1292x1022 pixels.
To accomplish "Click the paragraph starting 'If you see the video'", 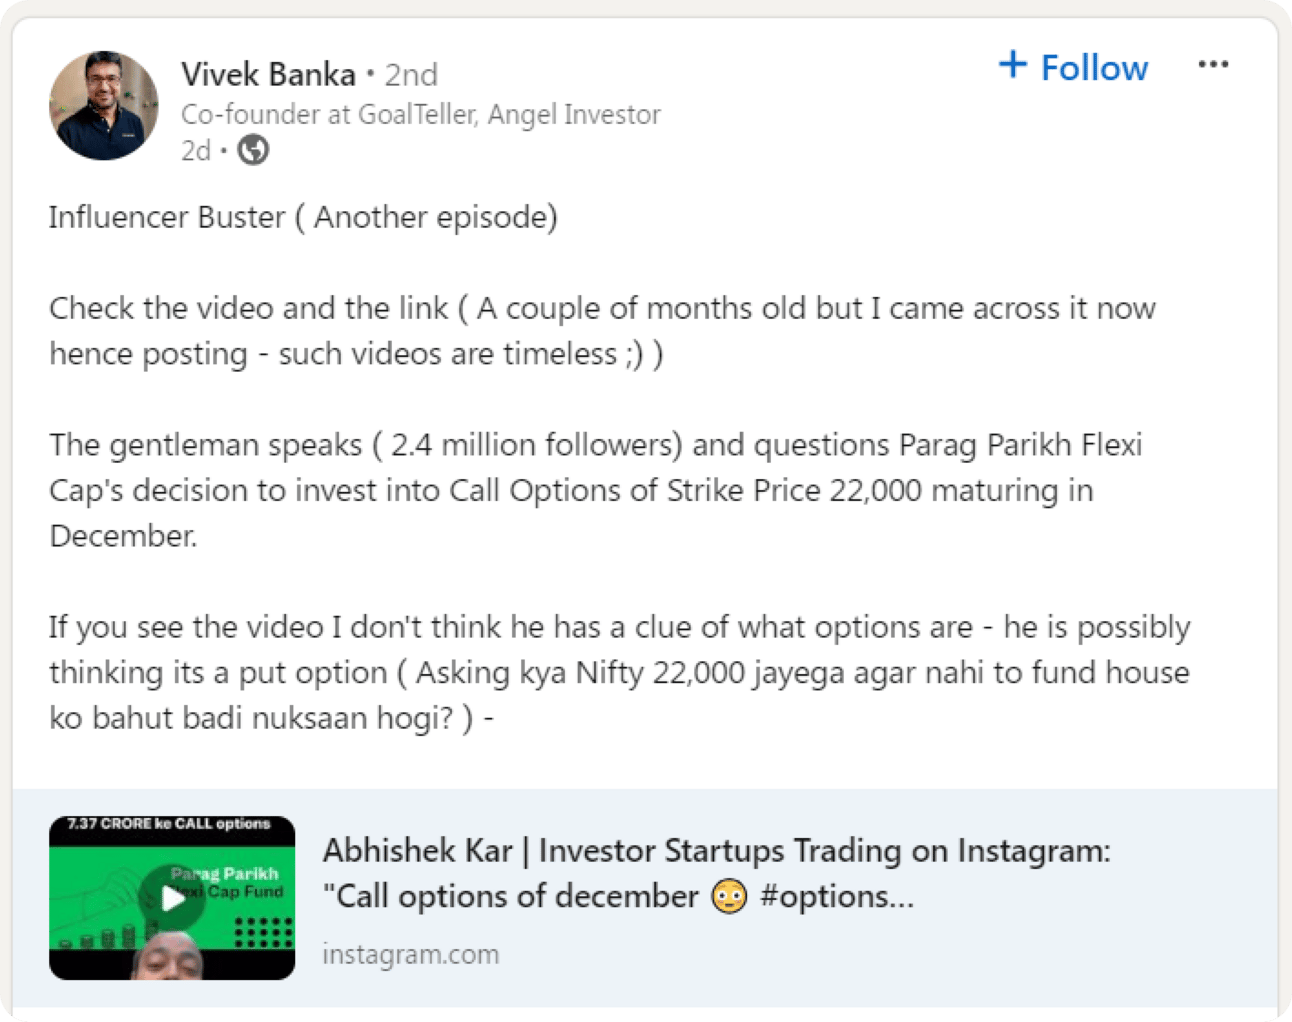I will click(x=618, y=672).
